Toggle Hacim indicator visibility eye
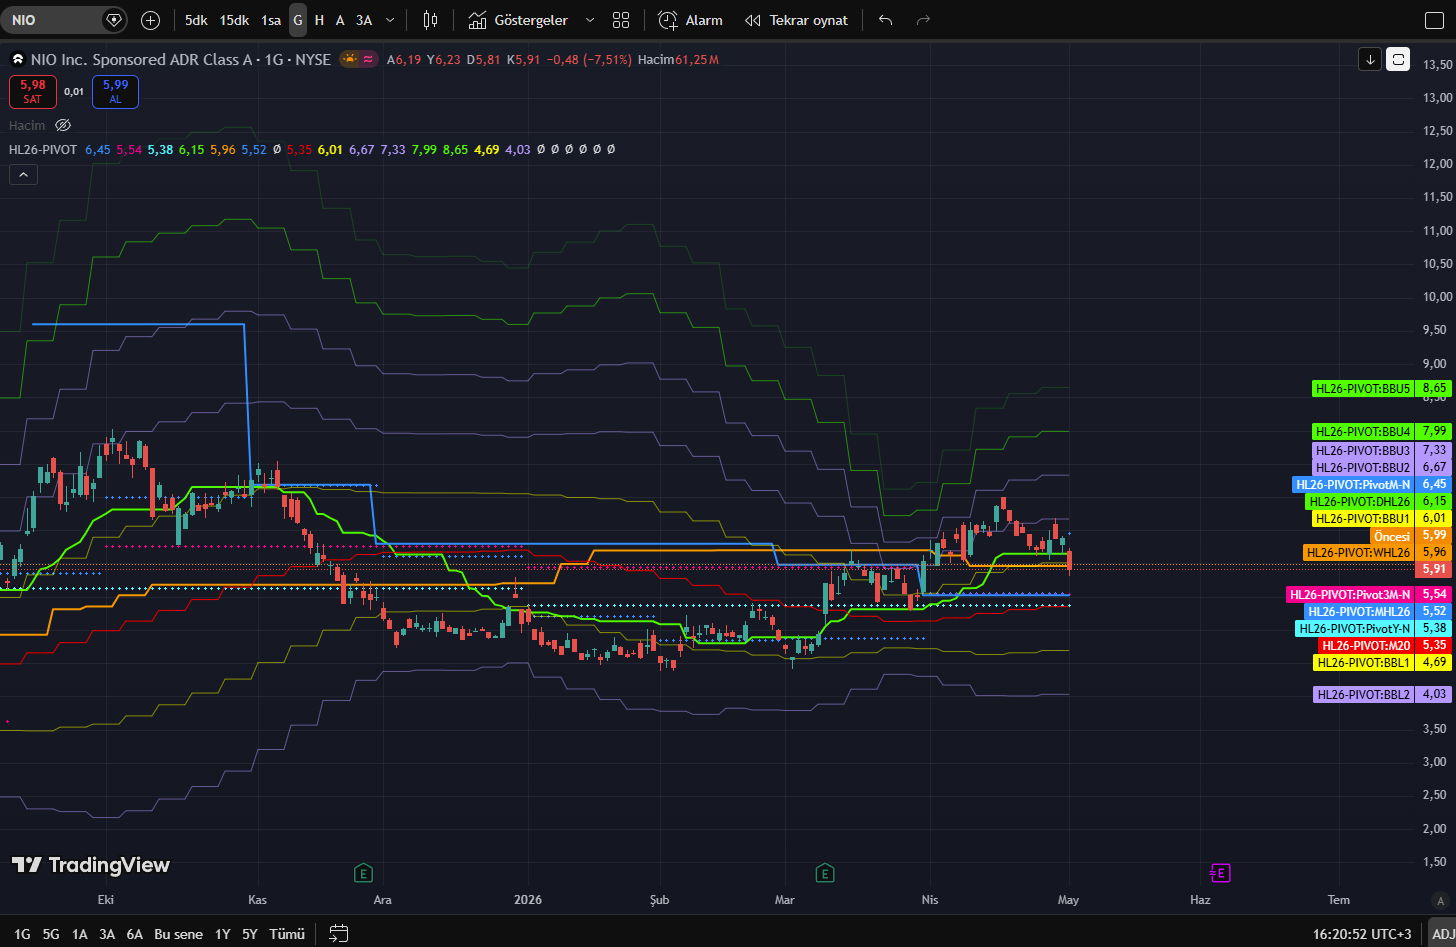 (63, 125)
